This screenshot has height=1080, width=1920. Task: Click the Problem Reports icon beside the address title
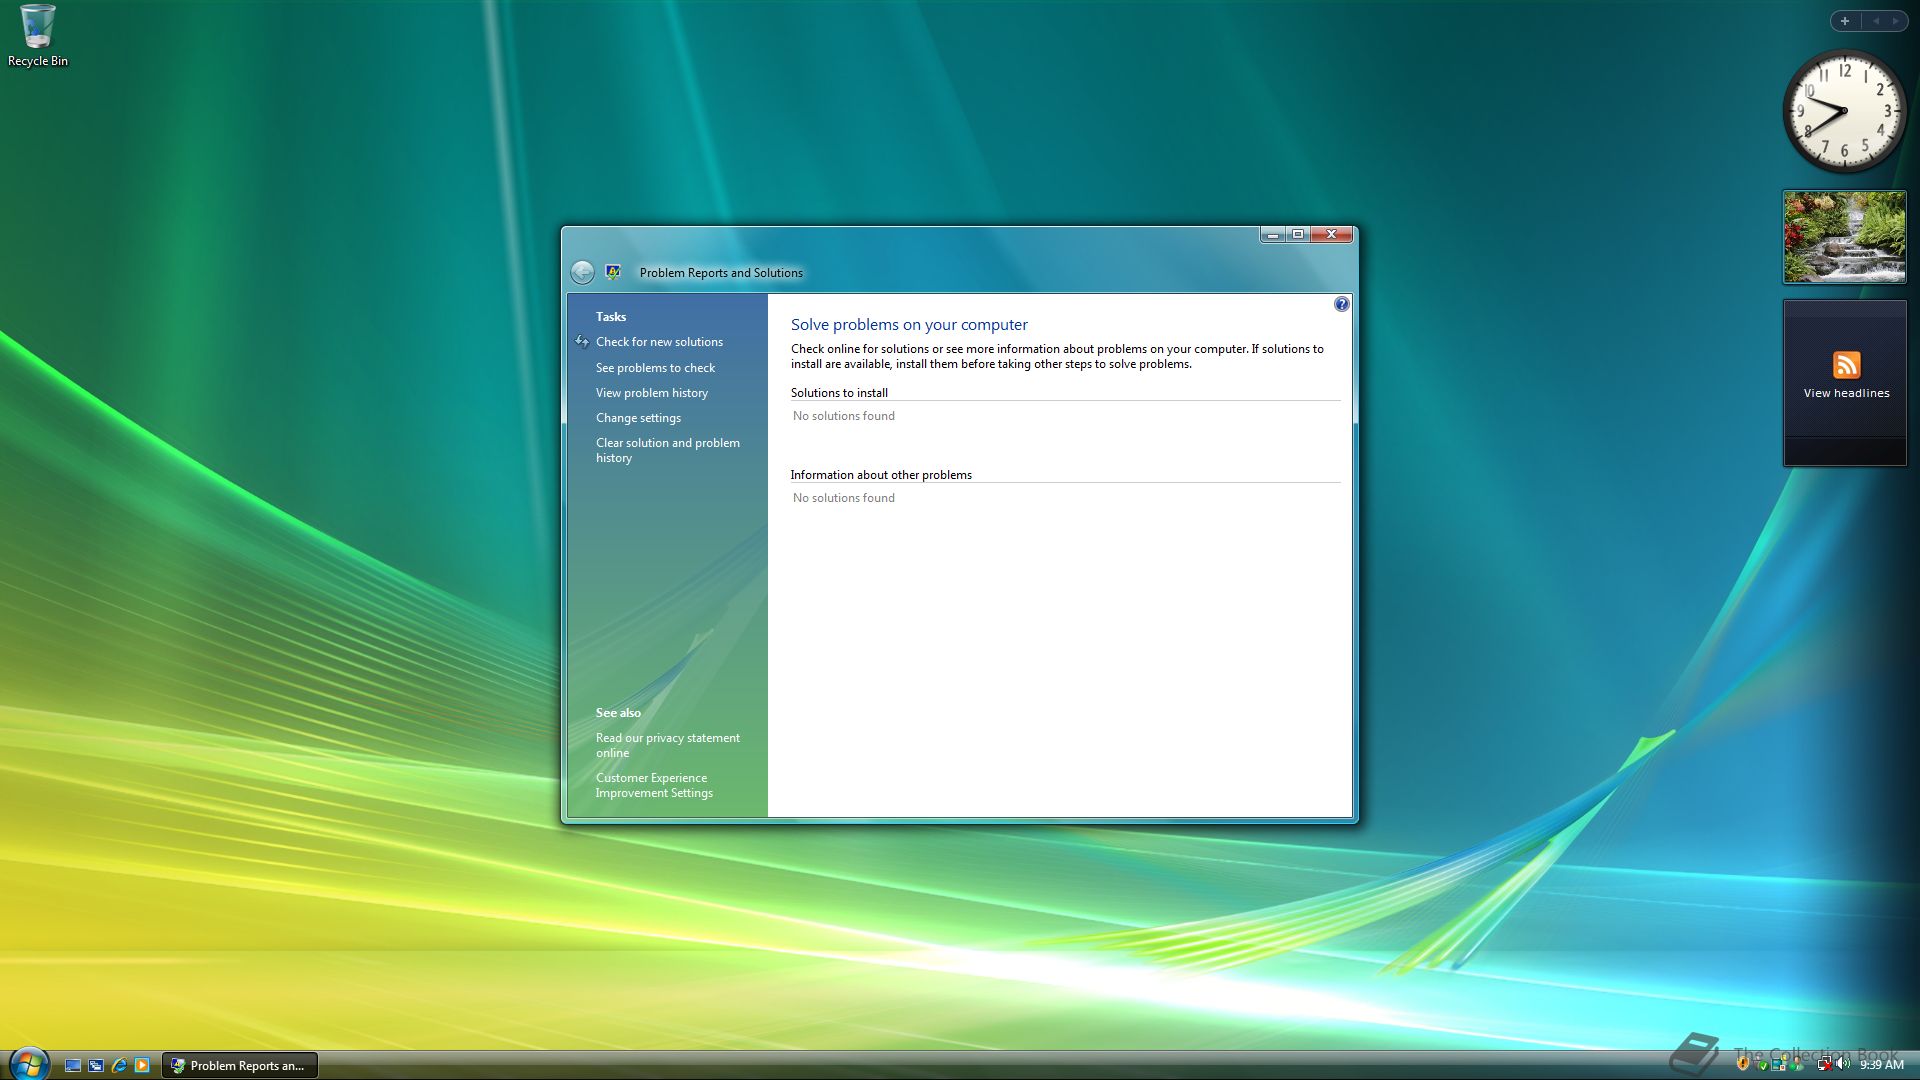tap(613, 272)
